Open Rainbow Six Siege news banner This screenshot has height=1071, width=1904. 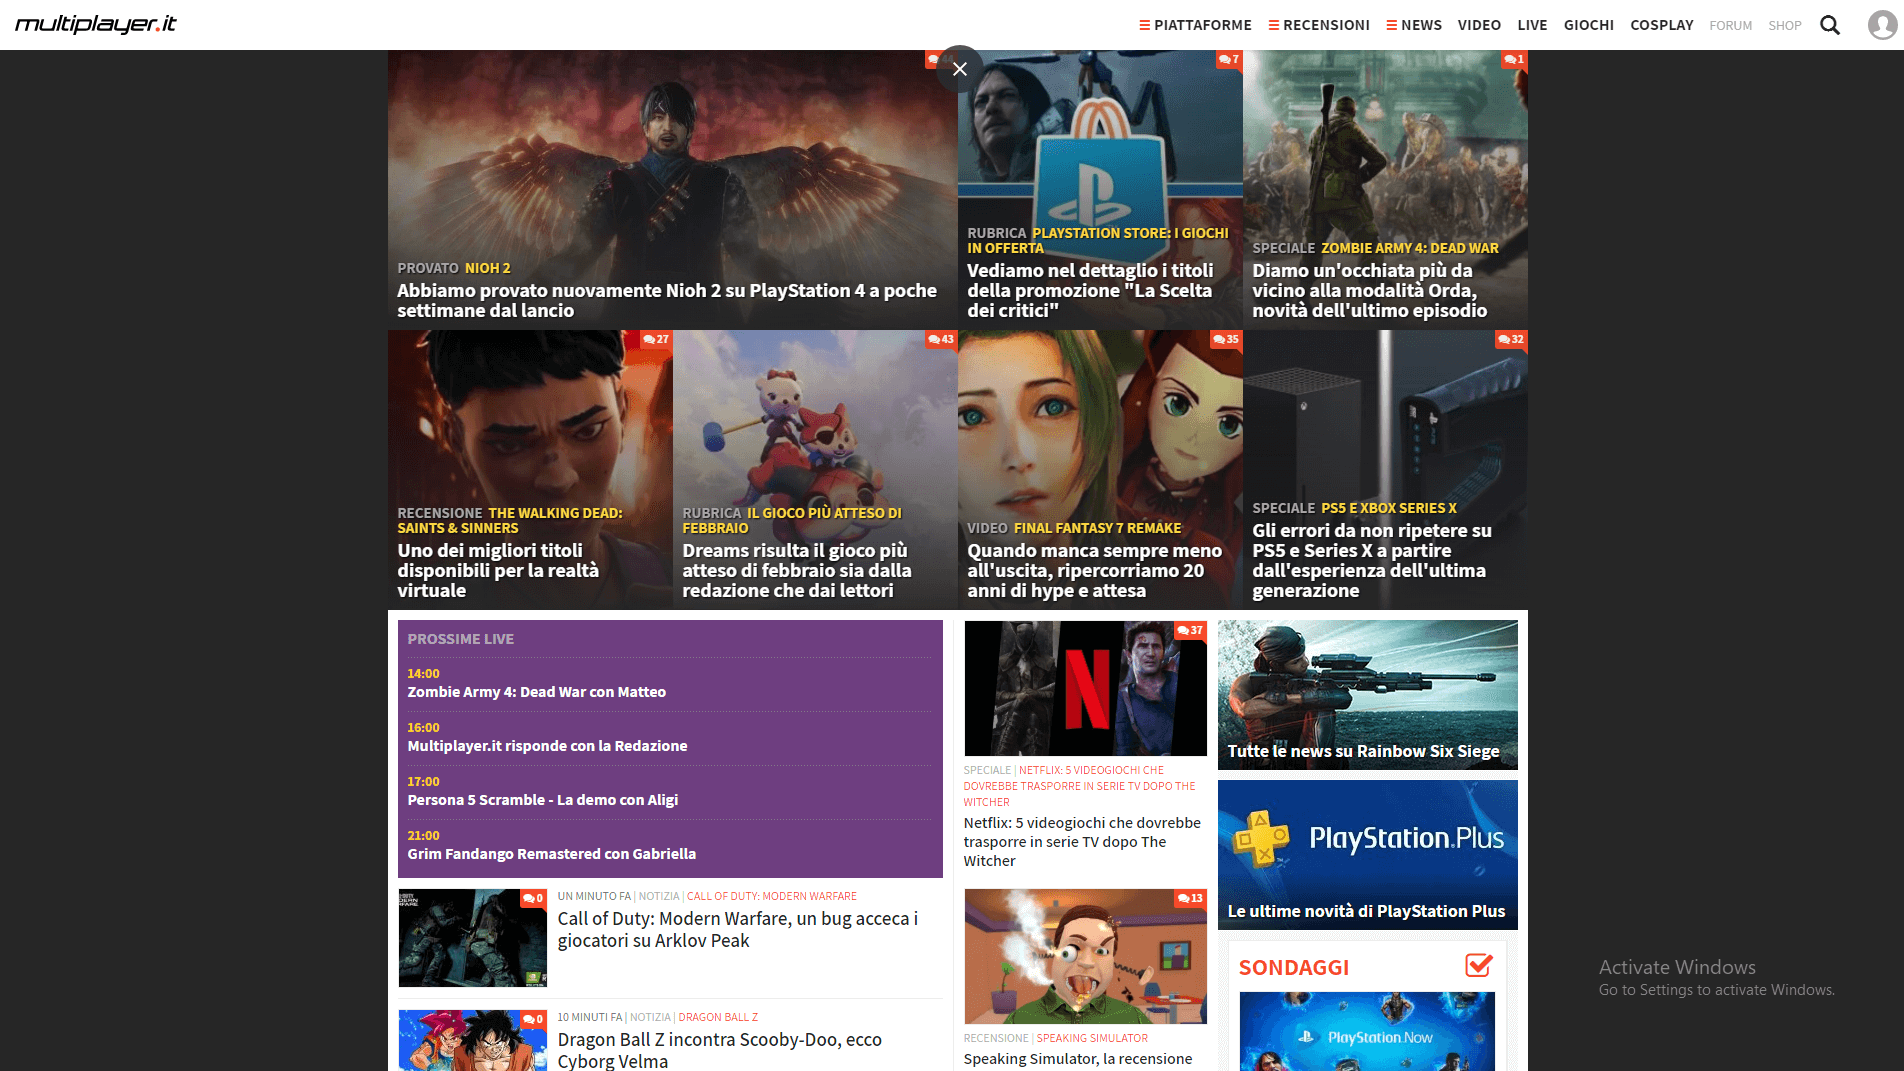[x=1367, y=695]
